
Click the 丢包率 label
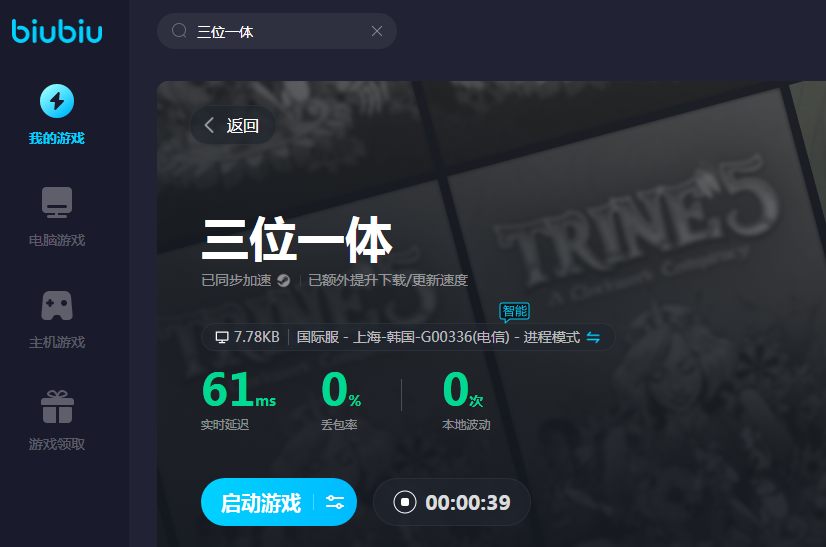coord(339,425)
